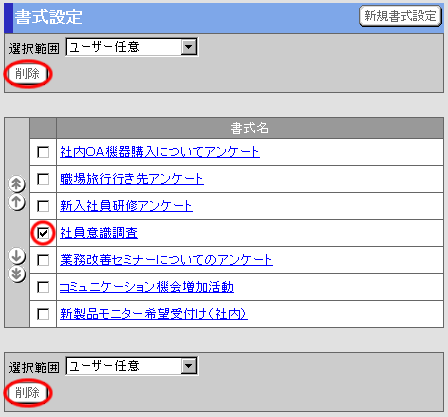The width and height of the screenshot is (448, 417).
Task: Click the top 削除 button
Action: coord(28,74)
